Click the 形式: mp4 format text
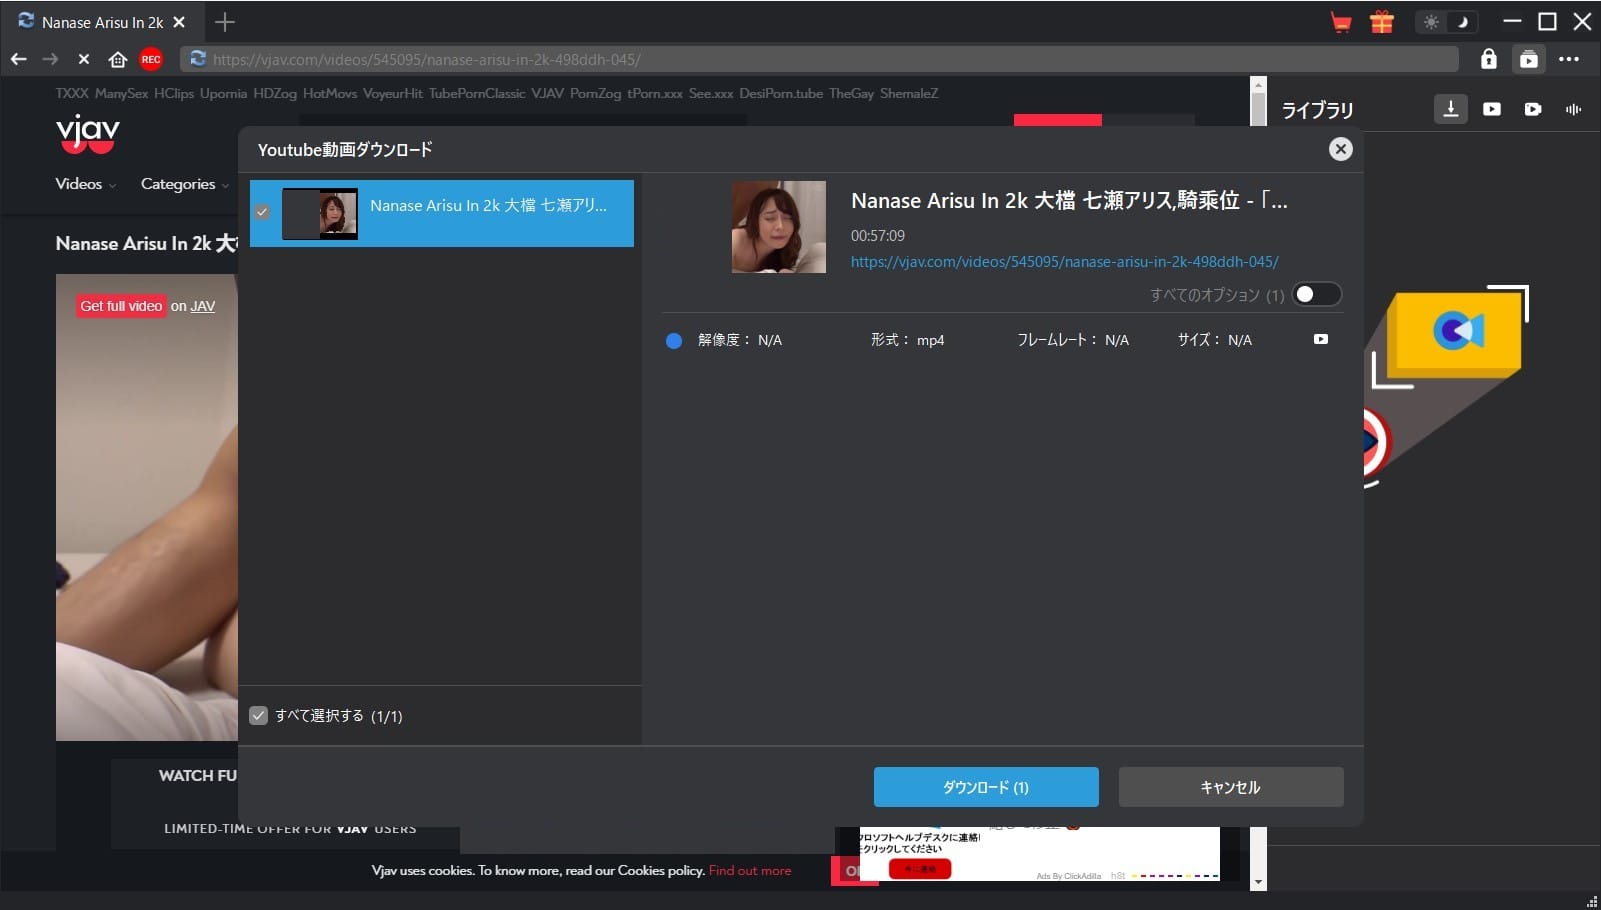 pos(907,340)
